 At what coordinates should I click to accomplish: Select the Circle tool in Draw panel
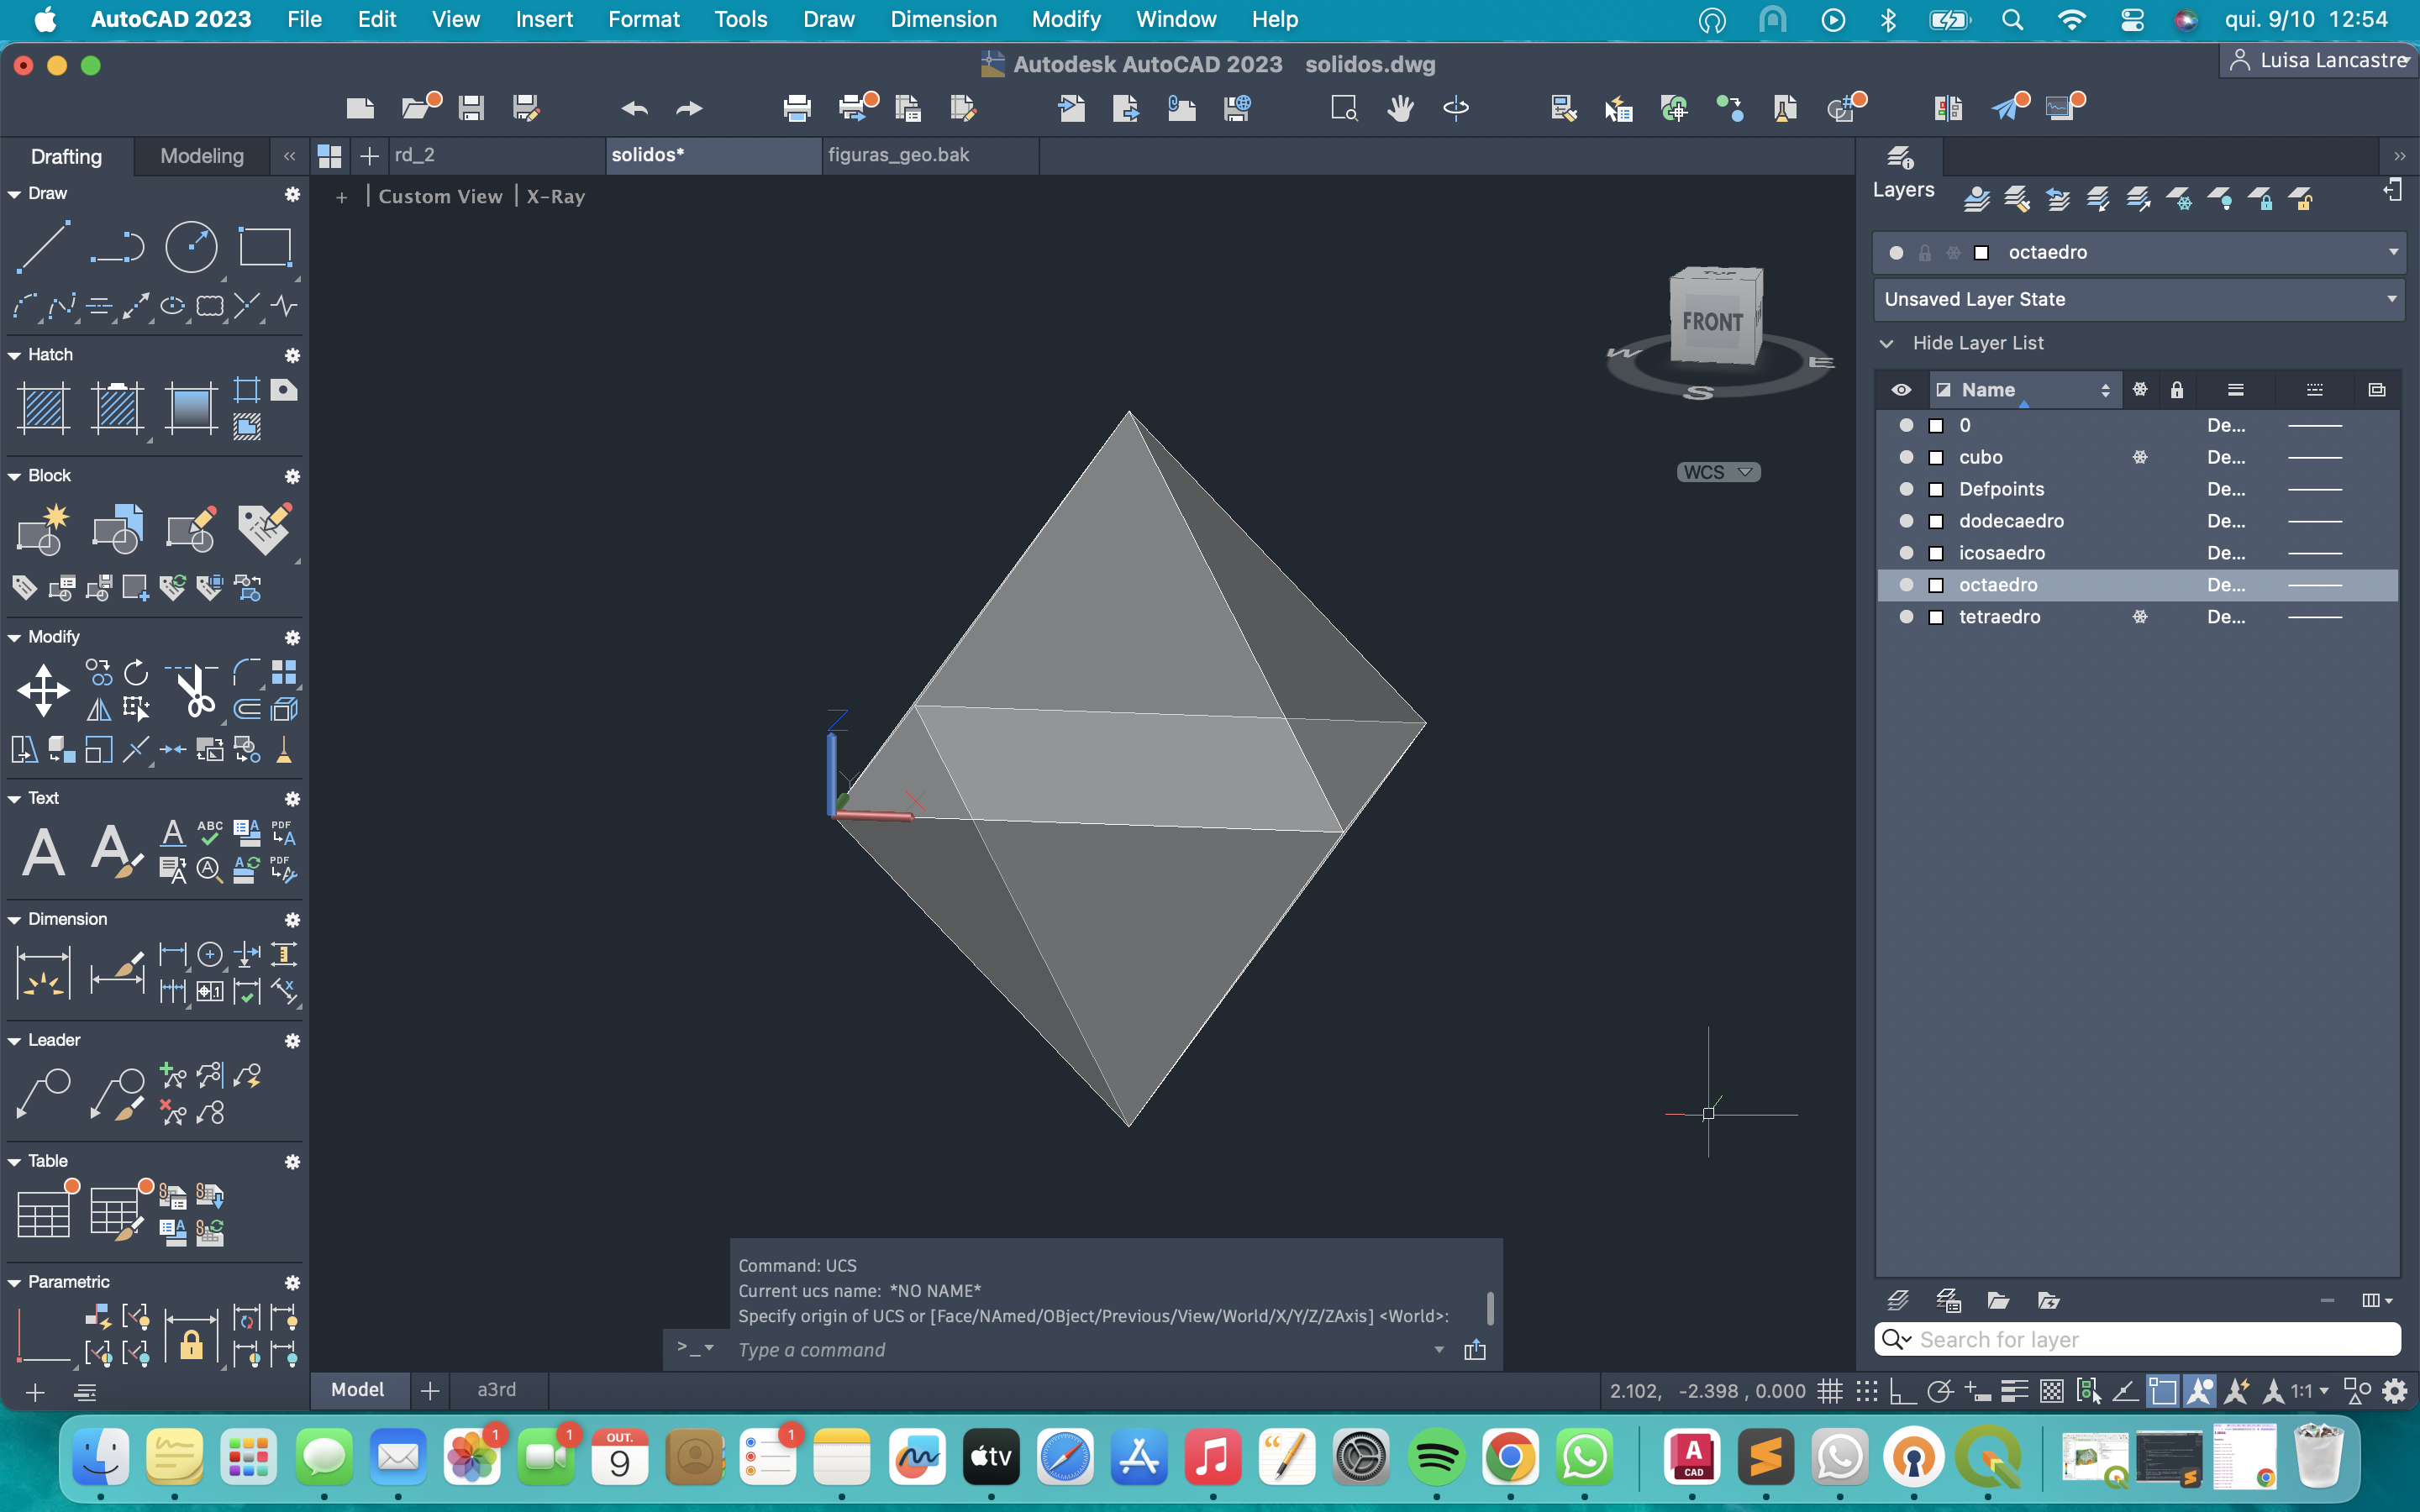pyautogui.click(x=190, y=247)
